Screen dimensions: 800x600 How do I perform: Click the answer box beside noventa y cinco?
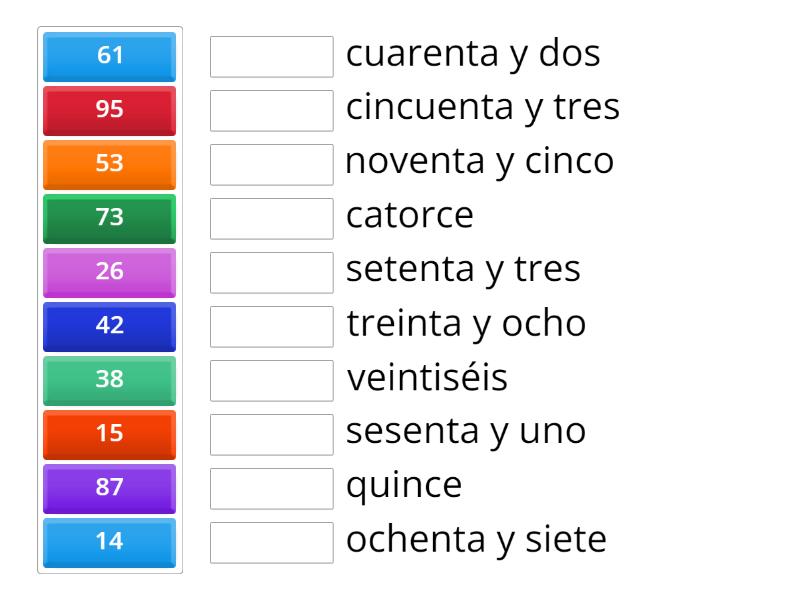click(x=271, y=164)
